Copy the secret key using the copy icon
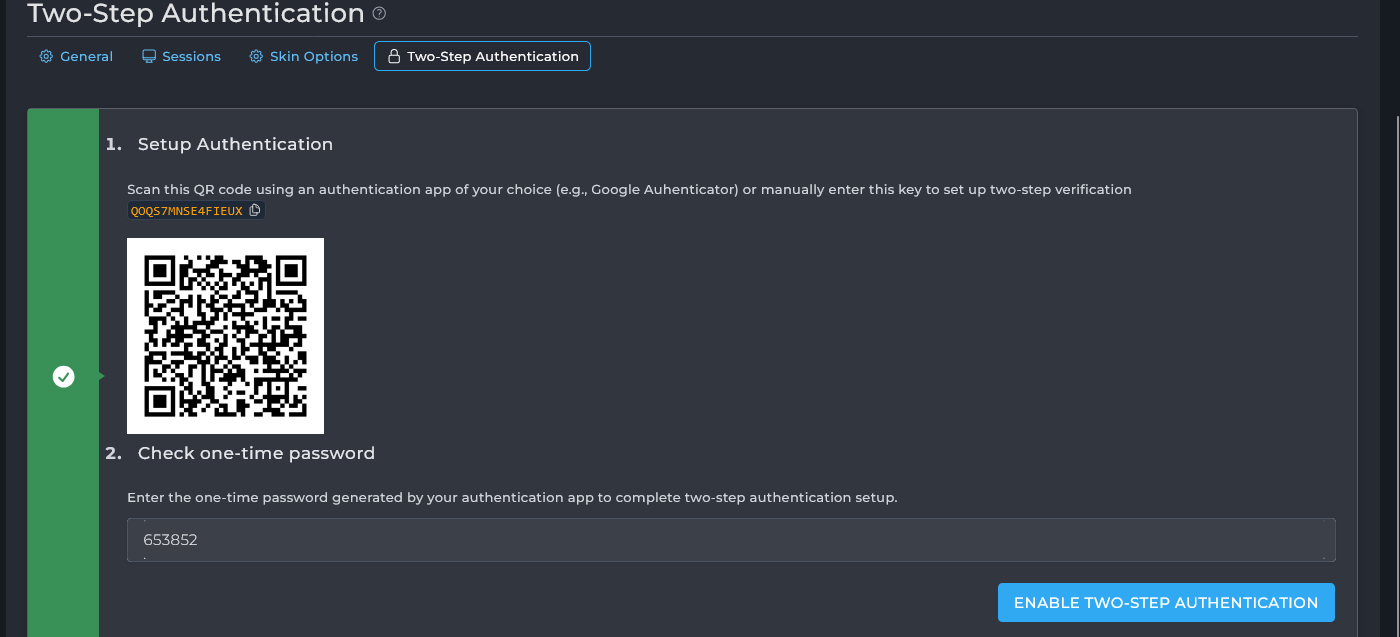Screen dimensions: 1400x637 coord(255,210)
